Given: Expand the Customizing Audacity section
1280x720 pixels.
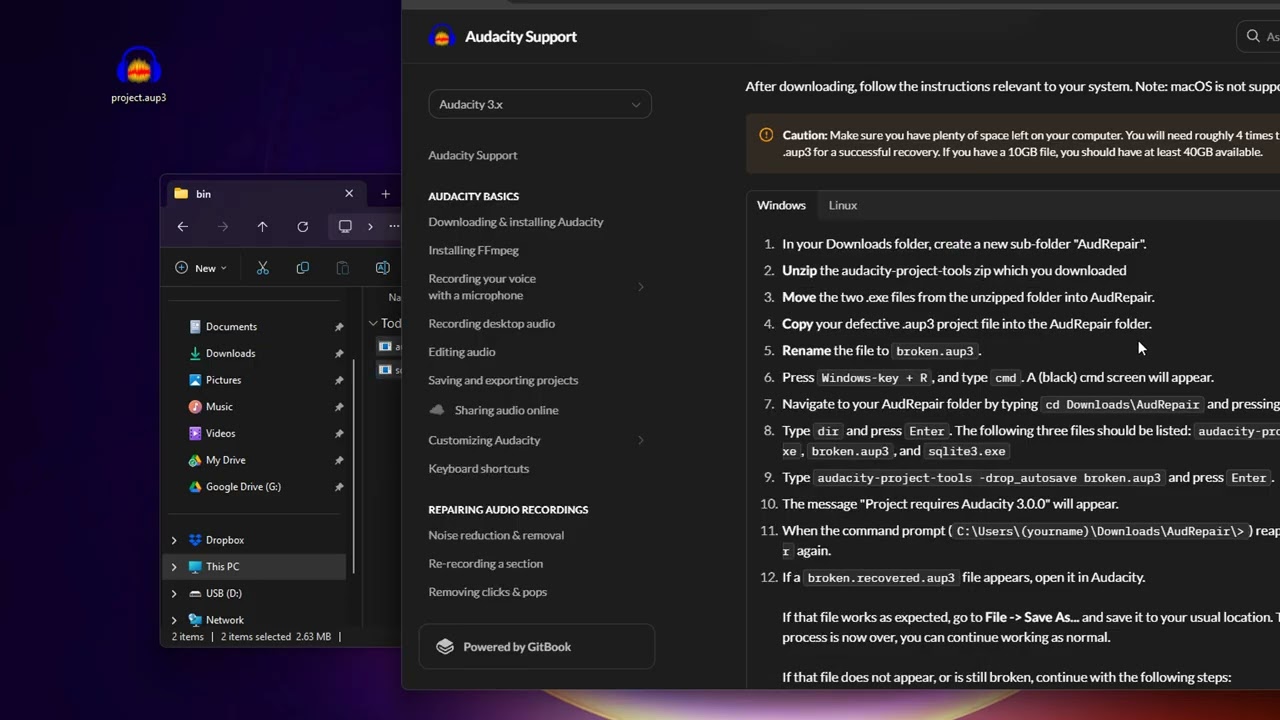Looking at the screenshot, I should tap(641, 440).
